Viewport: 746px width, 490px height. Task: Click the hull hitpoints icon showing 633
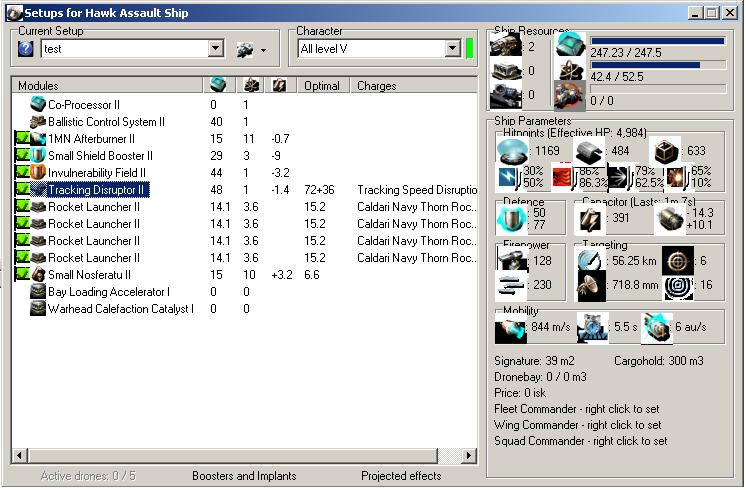(x=665, y=151)
